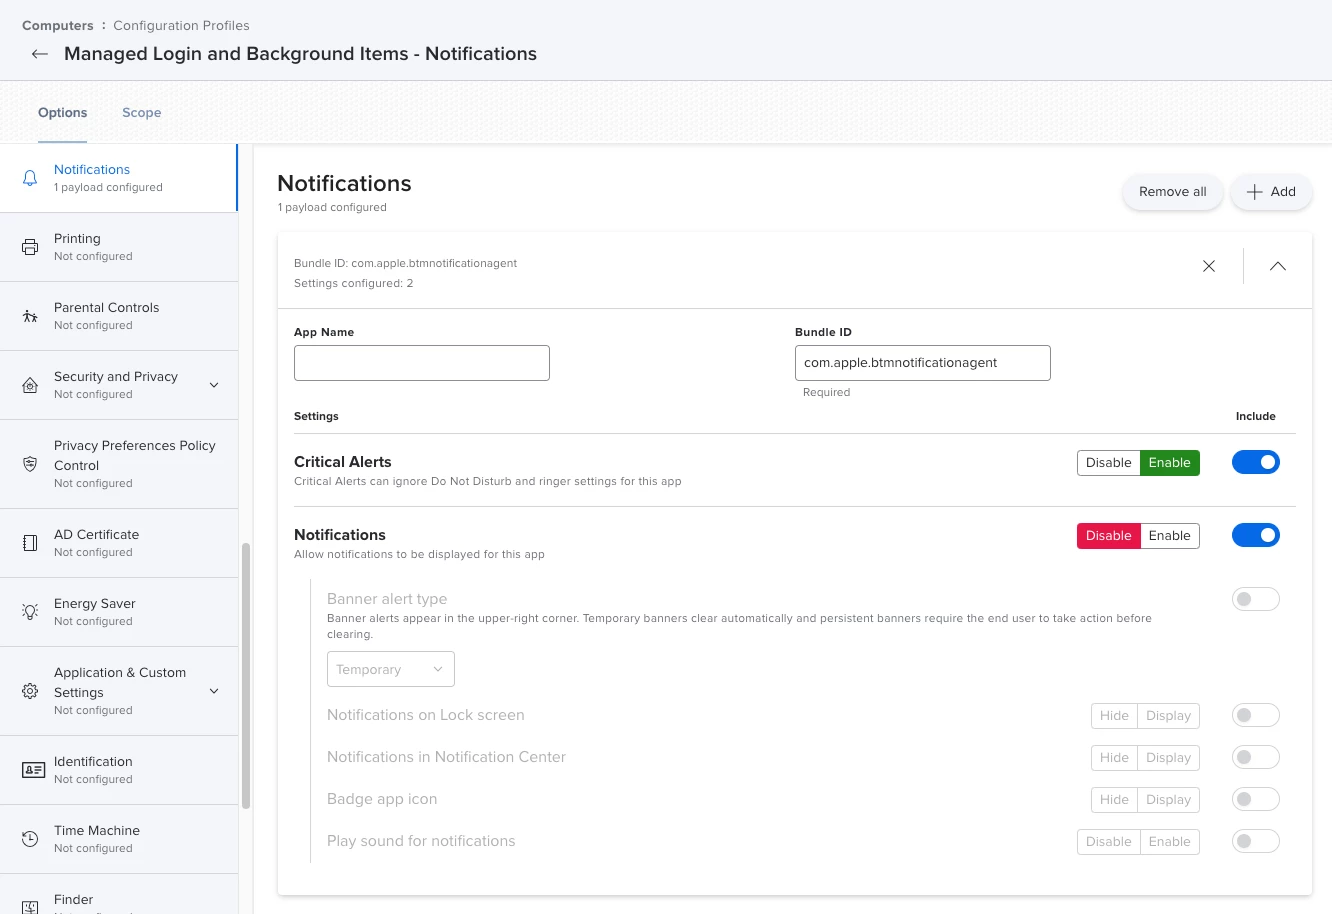This screenshot has height=914, width=1332.
Task: Open the Time Machine clock icon
Action: pyautogui.click(x=30, y=839)
